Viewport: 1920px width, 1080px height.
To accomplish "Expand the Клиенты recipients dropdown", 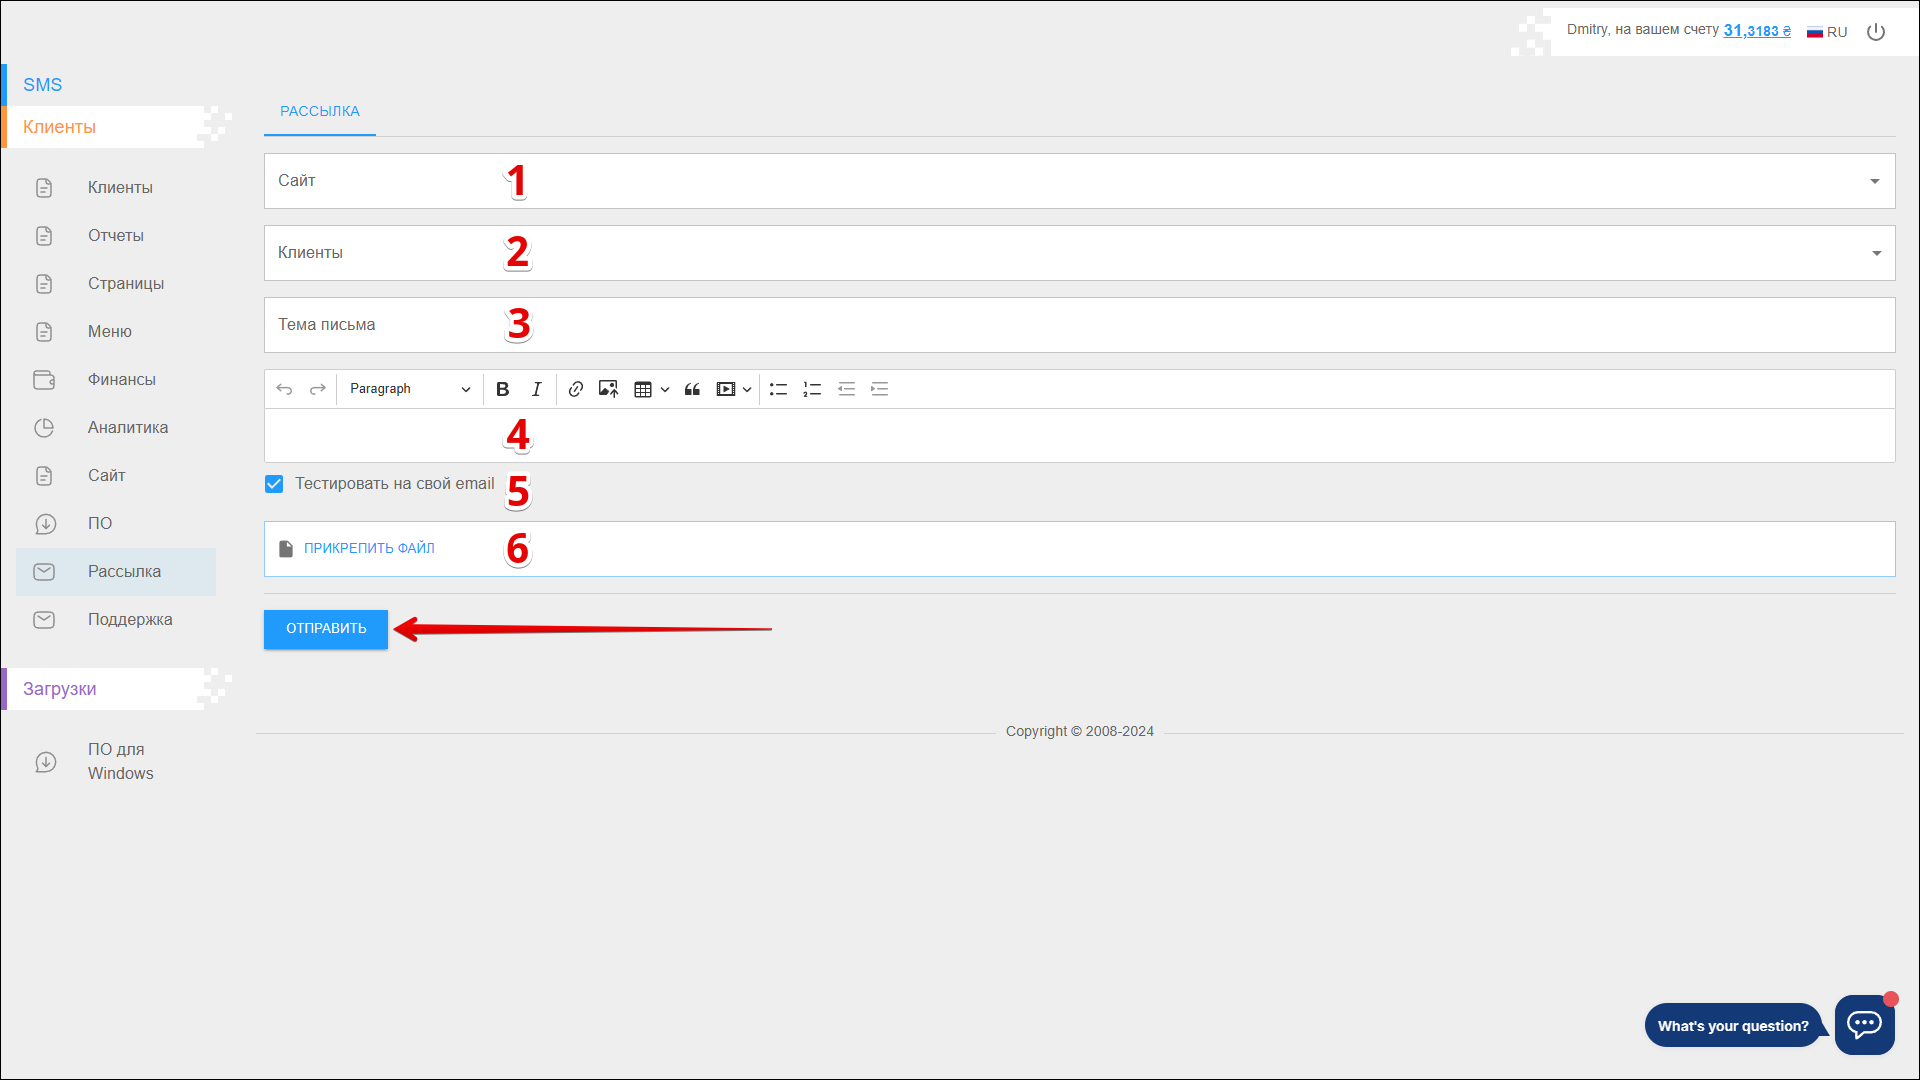I will pos(1876,253).
